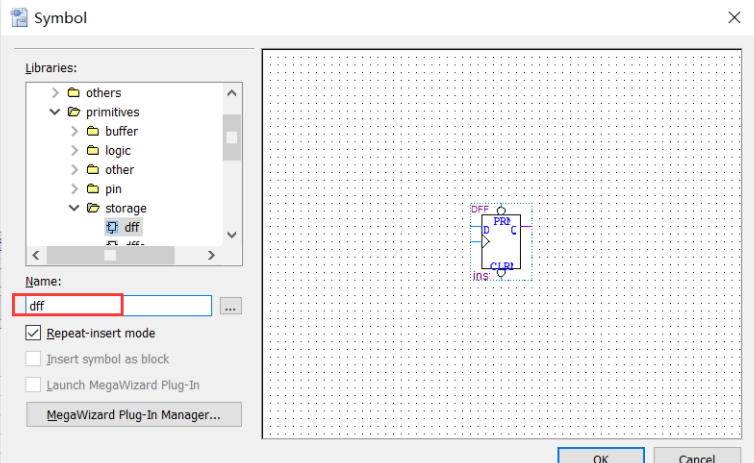
Task: Toggle the Insert symbol as block checkbox
Action: coord(33,359)
